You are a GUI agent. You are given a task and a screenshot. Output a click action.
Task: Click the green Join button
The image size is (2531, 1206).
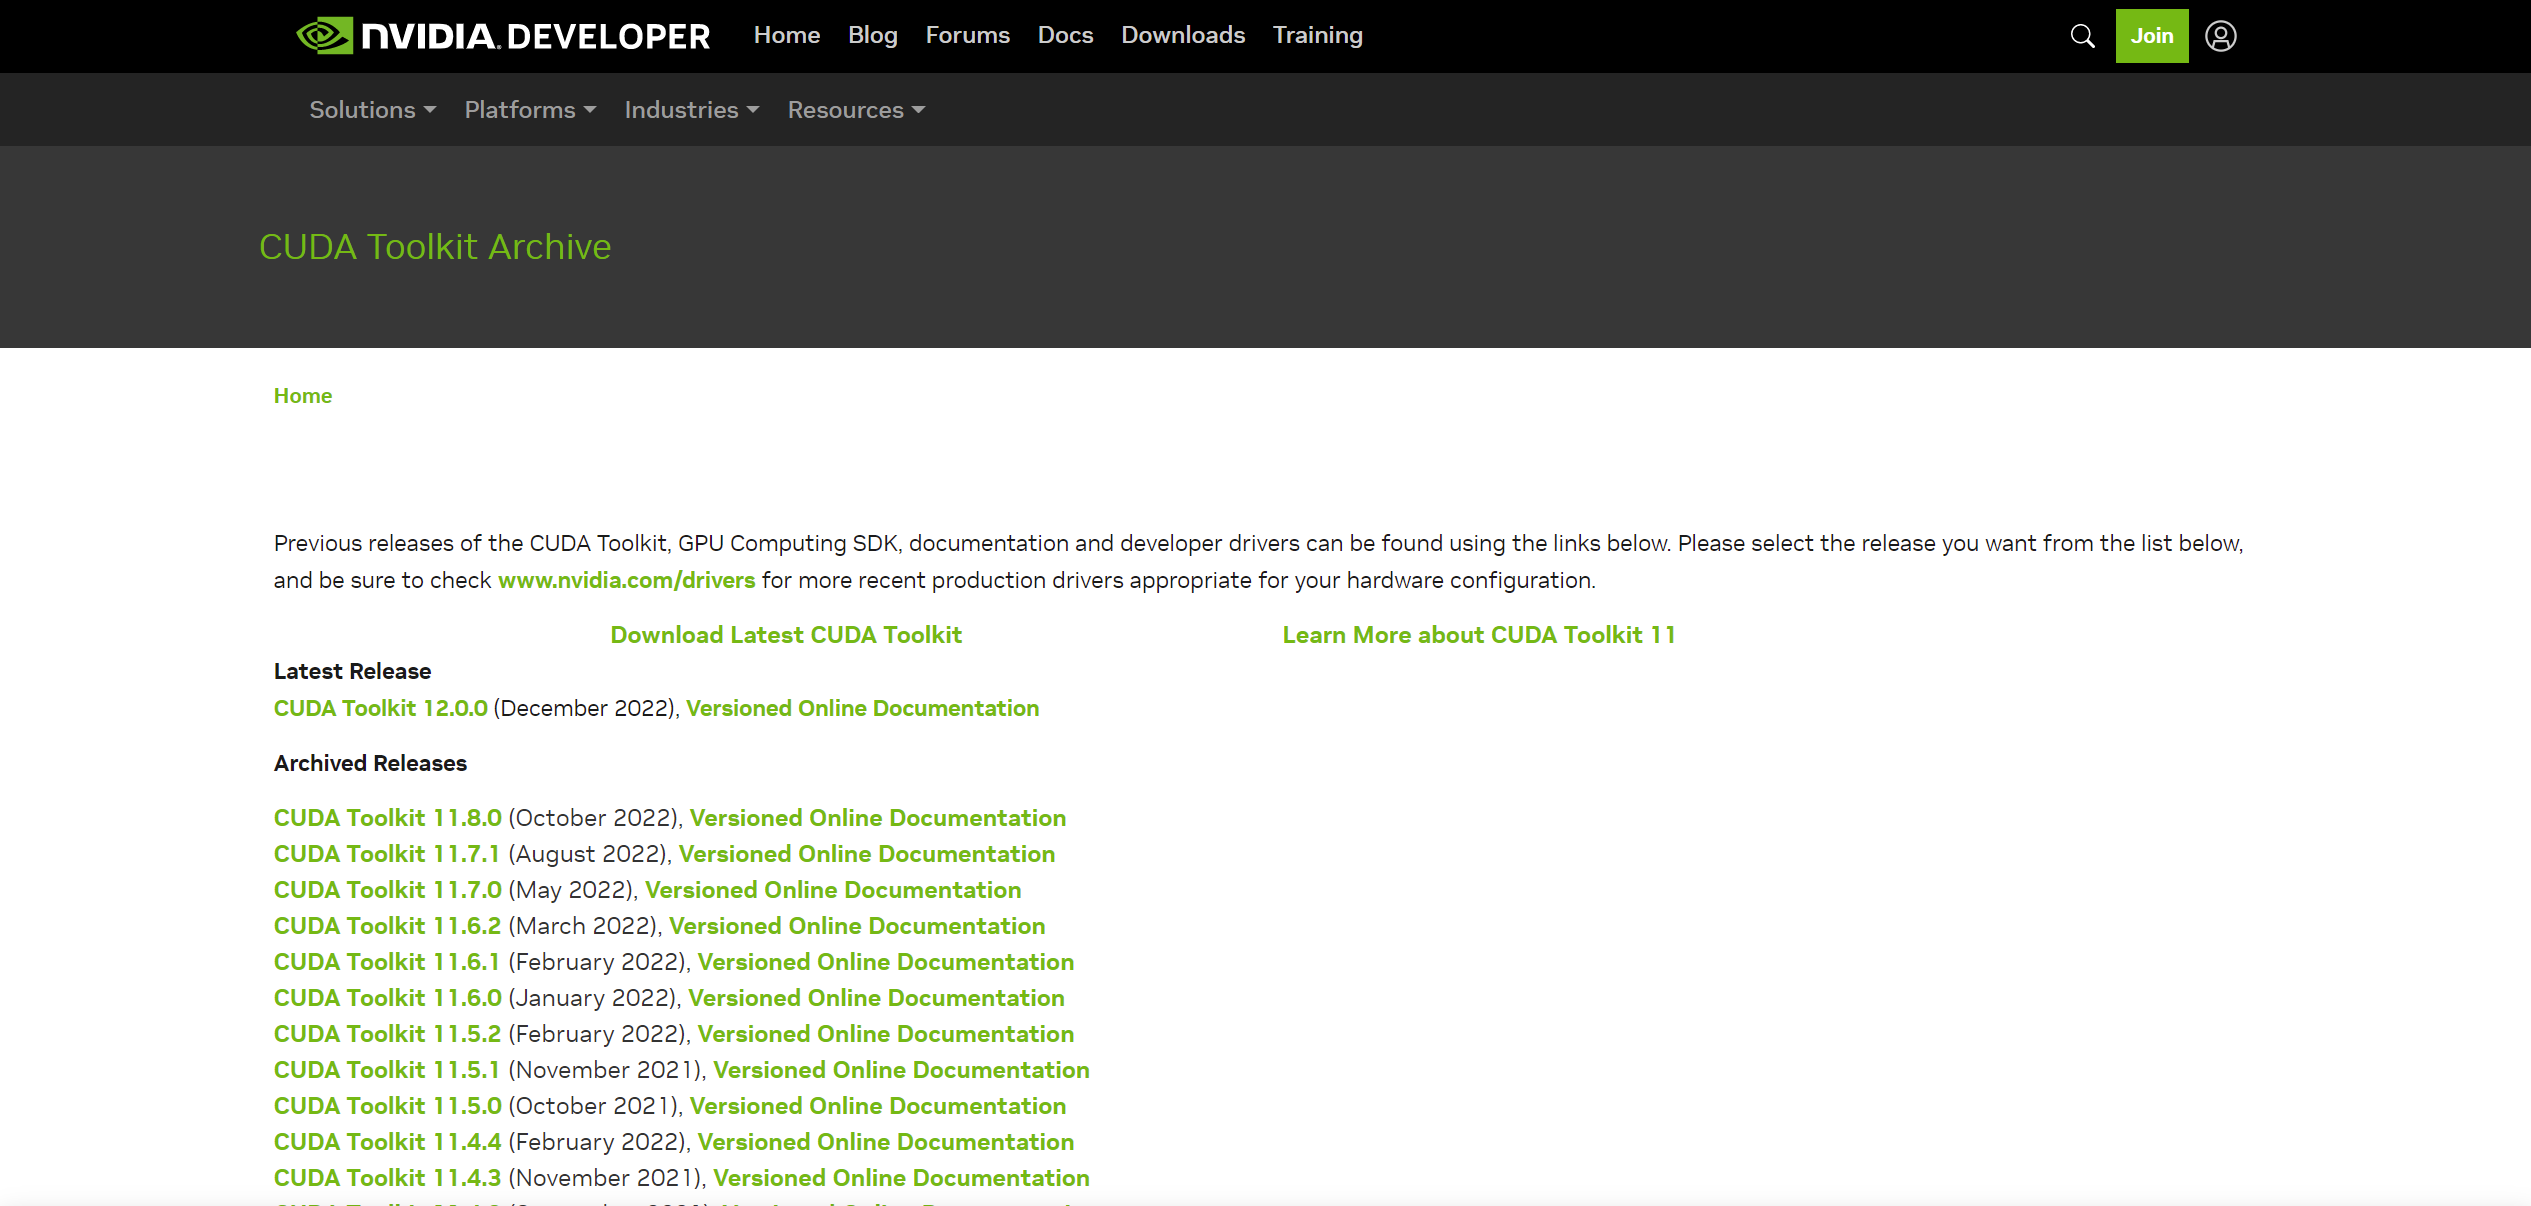click(2152, 36)
